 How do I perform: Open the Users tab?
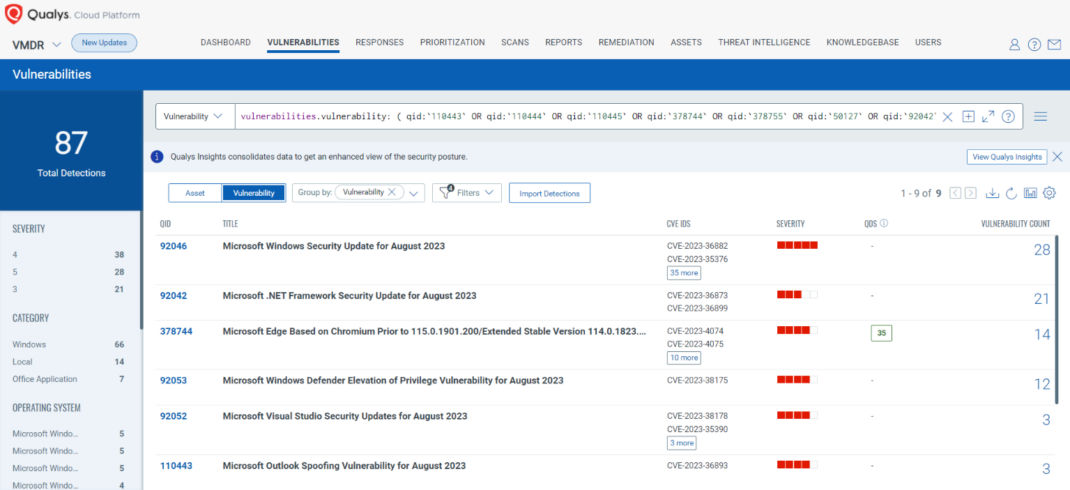pos(928,42)
